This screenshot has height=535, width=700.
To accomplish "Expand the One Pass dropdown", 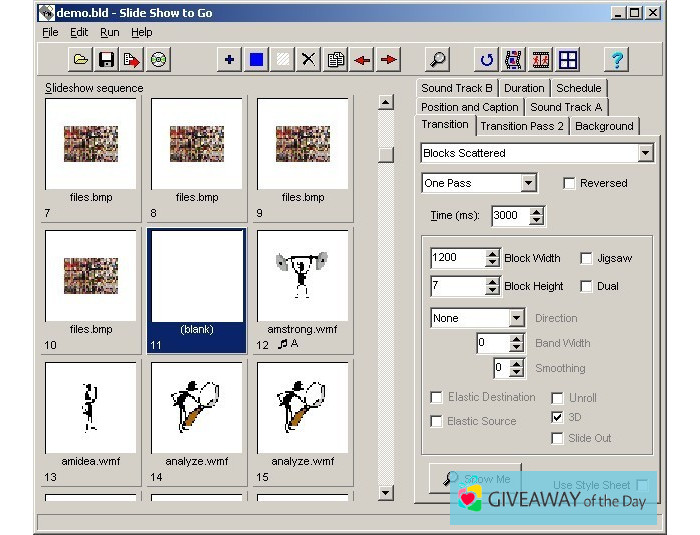I will (529, 184).
